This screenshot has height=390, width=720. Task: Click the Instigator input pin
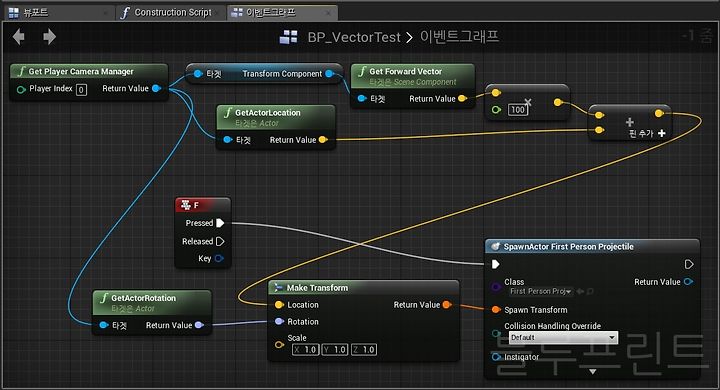[x=496, y=357]
